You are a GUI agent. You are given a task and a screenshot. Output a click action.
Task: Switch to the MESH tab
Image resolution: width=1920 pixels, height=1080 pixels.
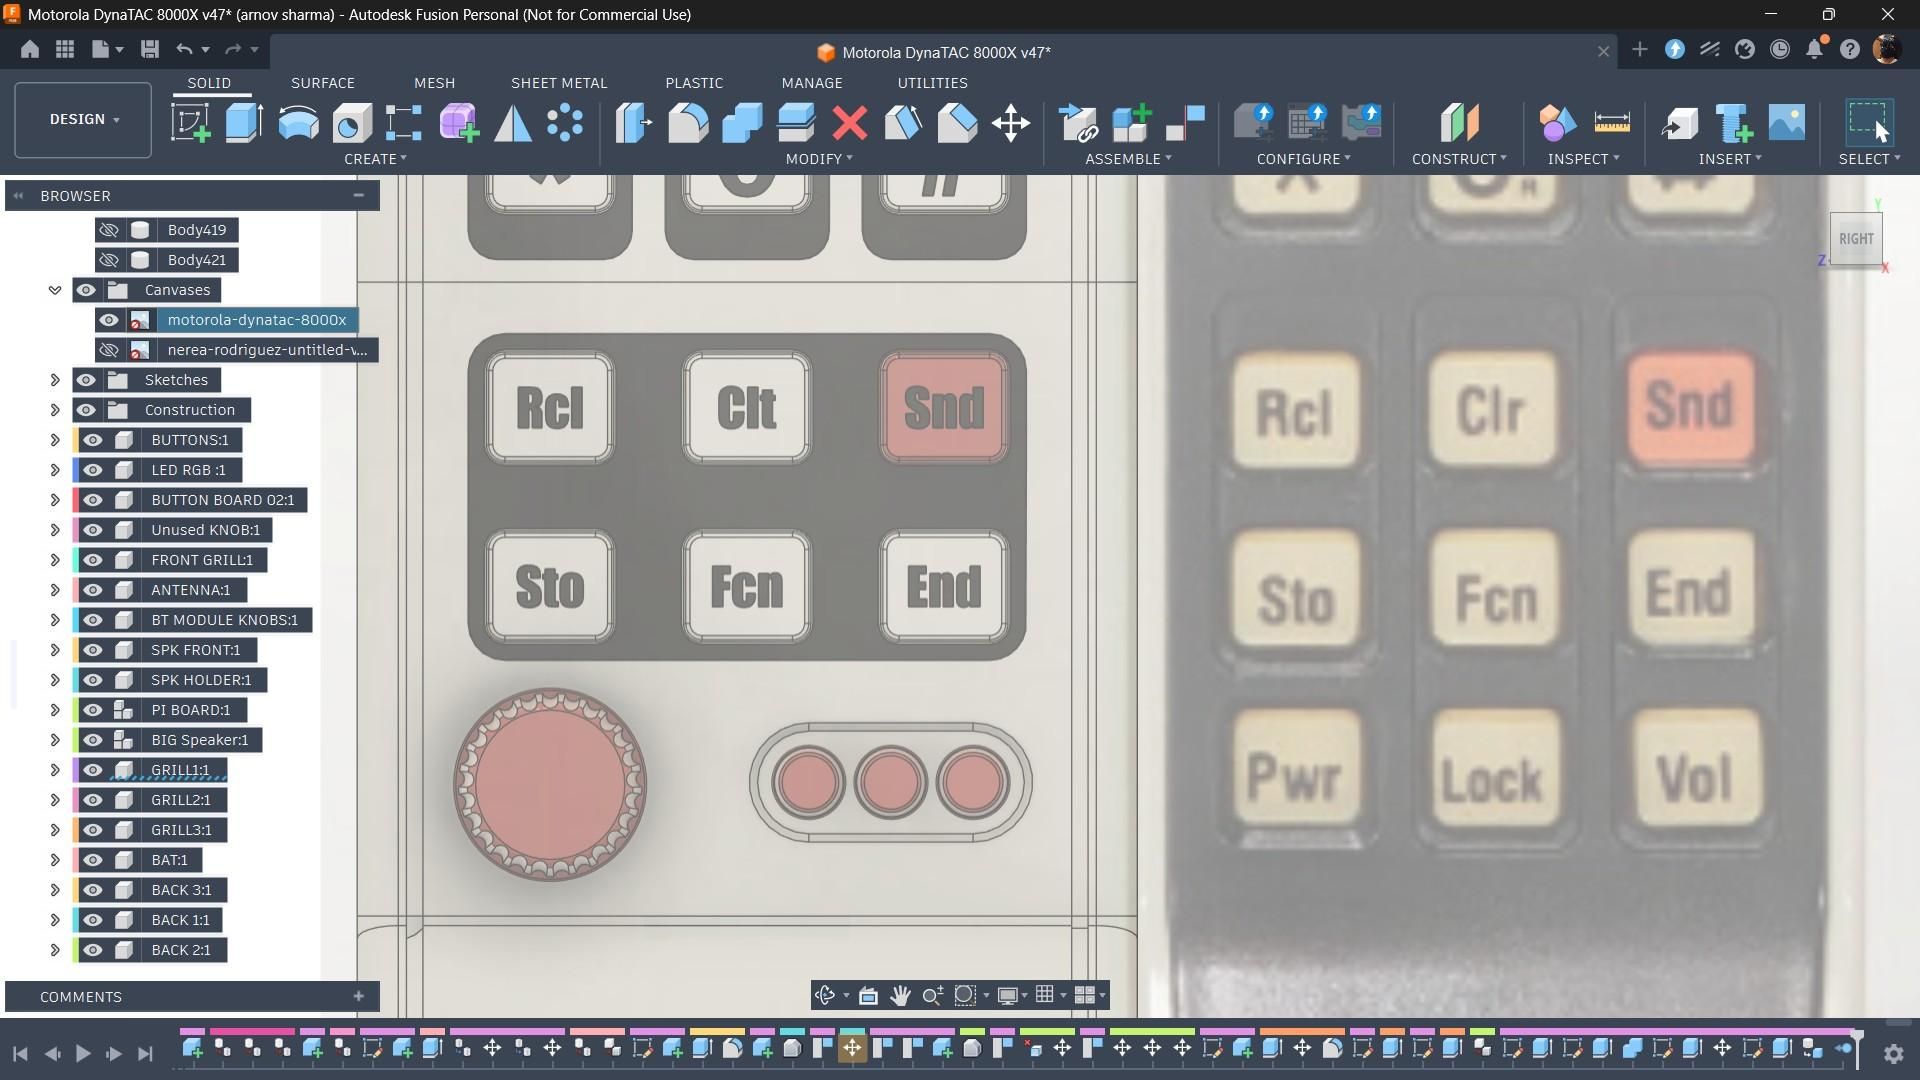point(434,83)
